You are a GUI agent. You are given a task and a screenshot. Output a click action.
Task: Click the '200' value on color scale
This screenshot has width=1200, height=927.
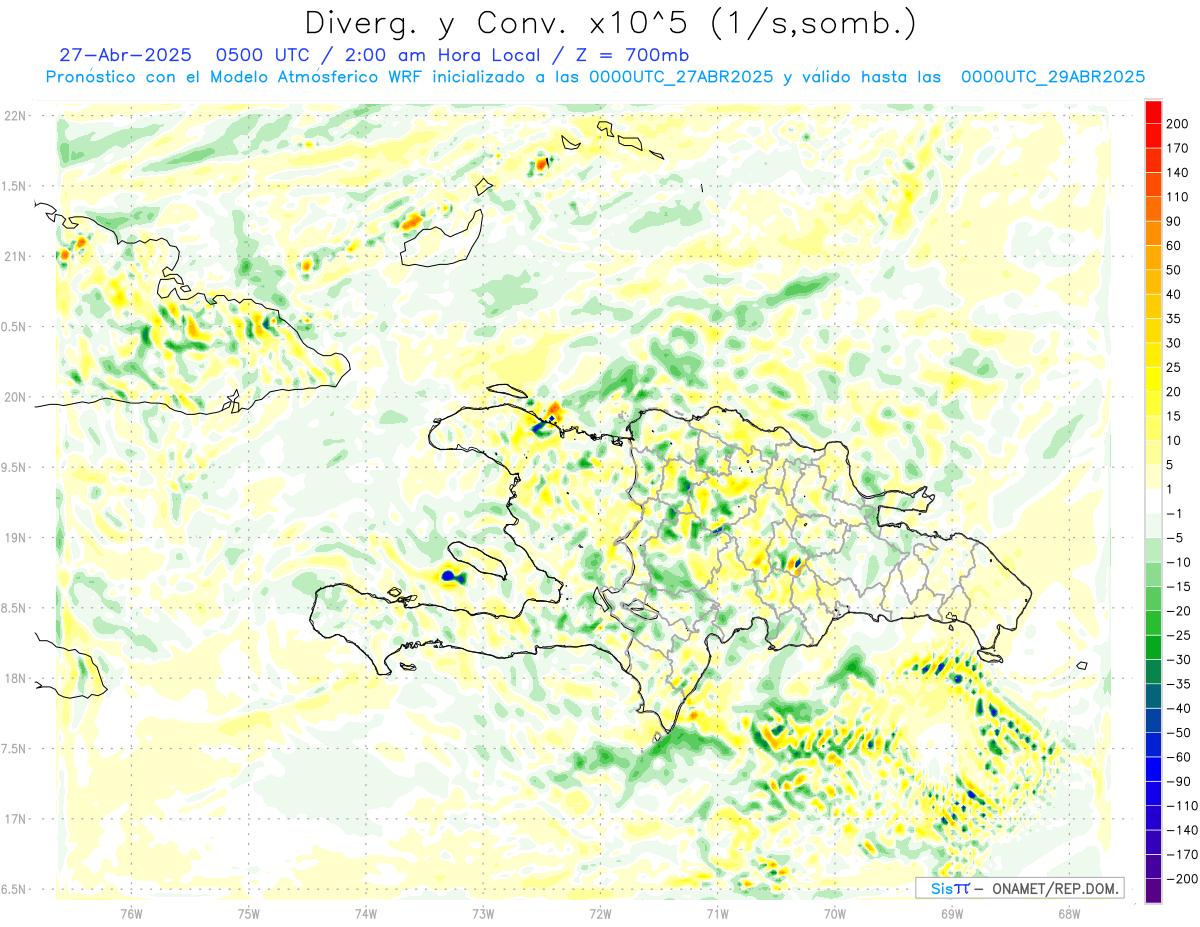tap(1179, 124)
